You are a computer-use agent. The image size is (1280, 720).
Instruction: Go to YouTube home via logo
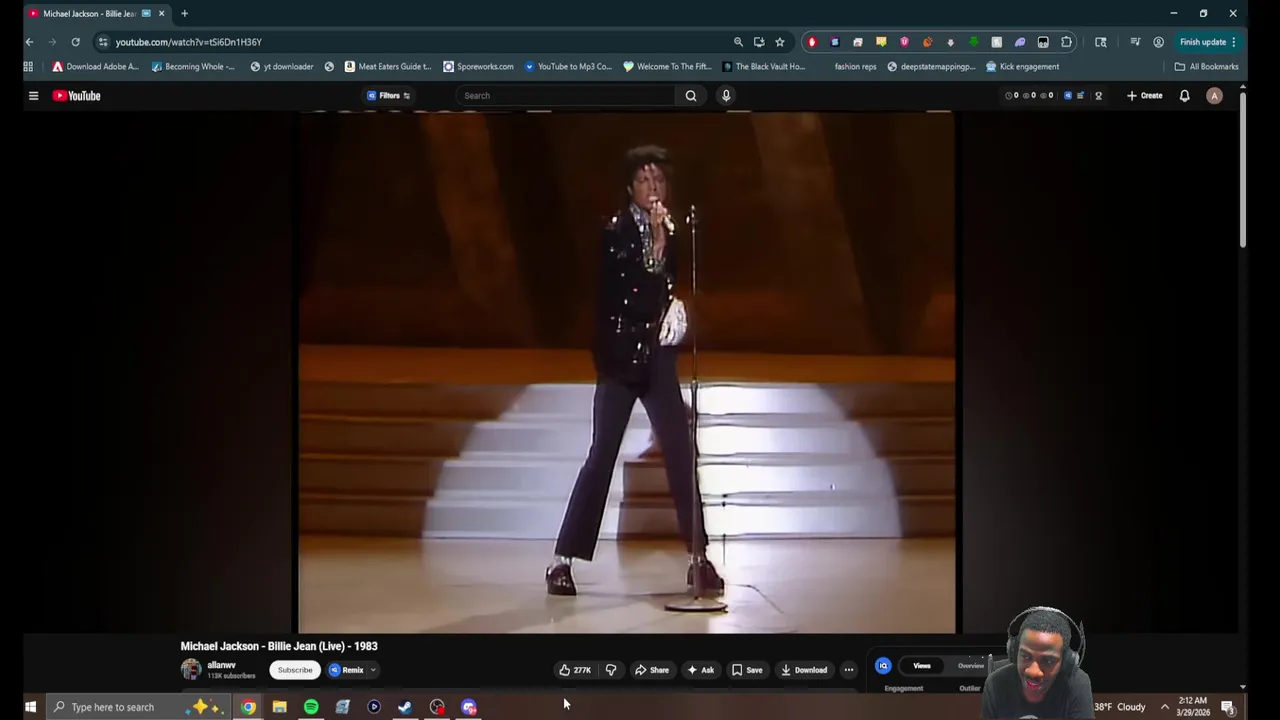77,96
